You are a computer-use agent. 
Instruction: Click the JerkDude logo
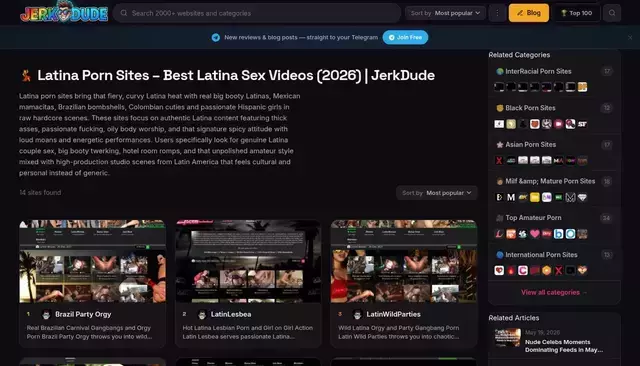pos(64,12)
